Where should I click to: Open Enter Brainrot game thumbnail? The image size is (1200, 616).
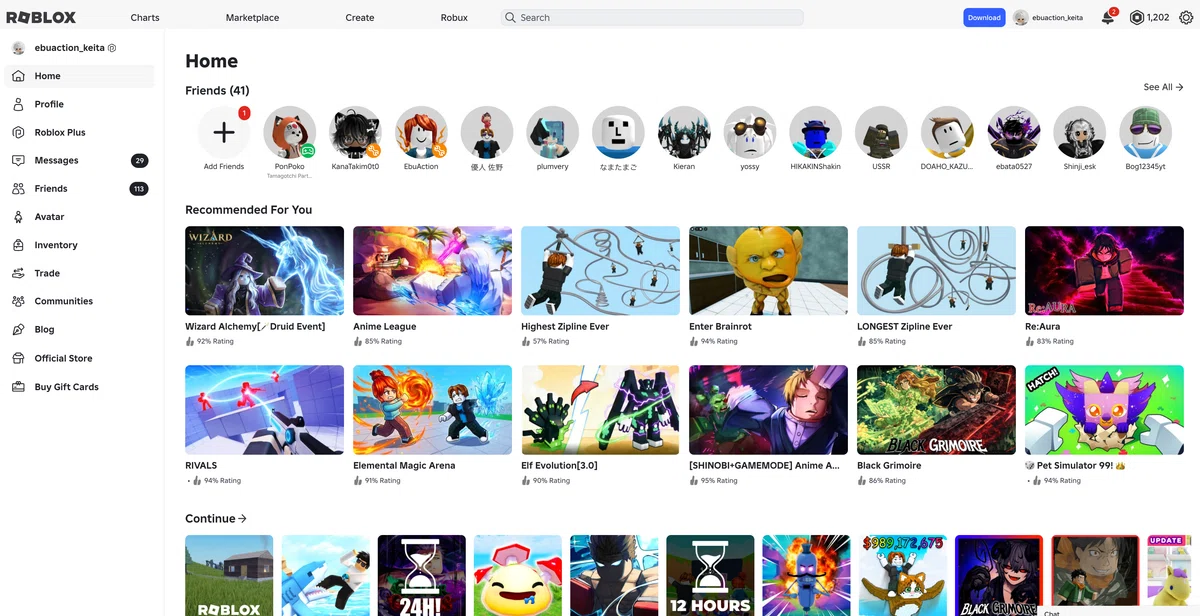[x=768, y=270]
